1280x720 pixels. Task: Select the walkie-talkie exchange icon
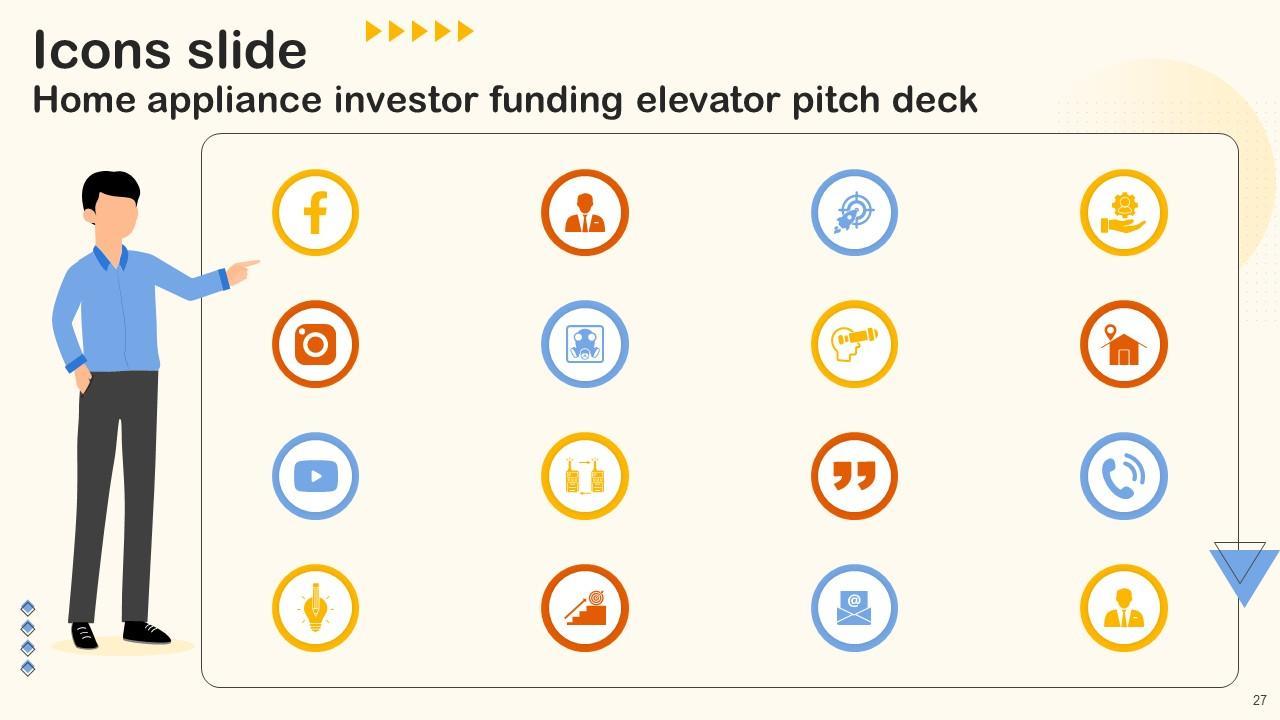click(x=585, y=476)
